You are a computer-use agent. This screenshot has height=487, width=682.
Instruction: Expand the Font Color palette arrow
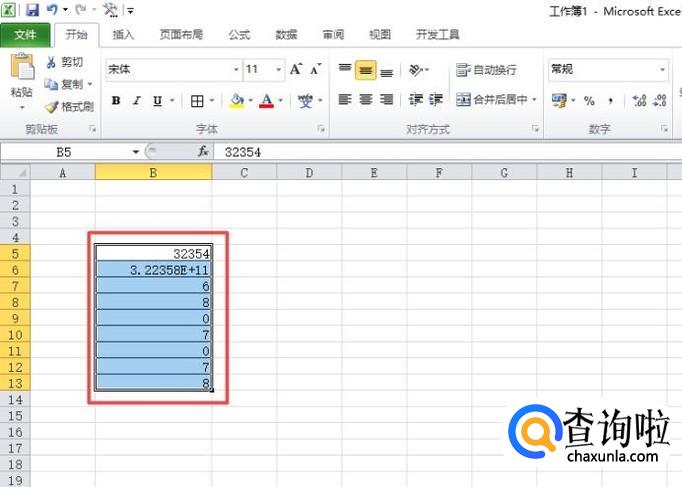(x=281, y=101)
